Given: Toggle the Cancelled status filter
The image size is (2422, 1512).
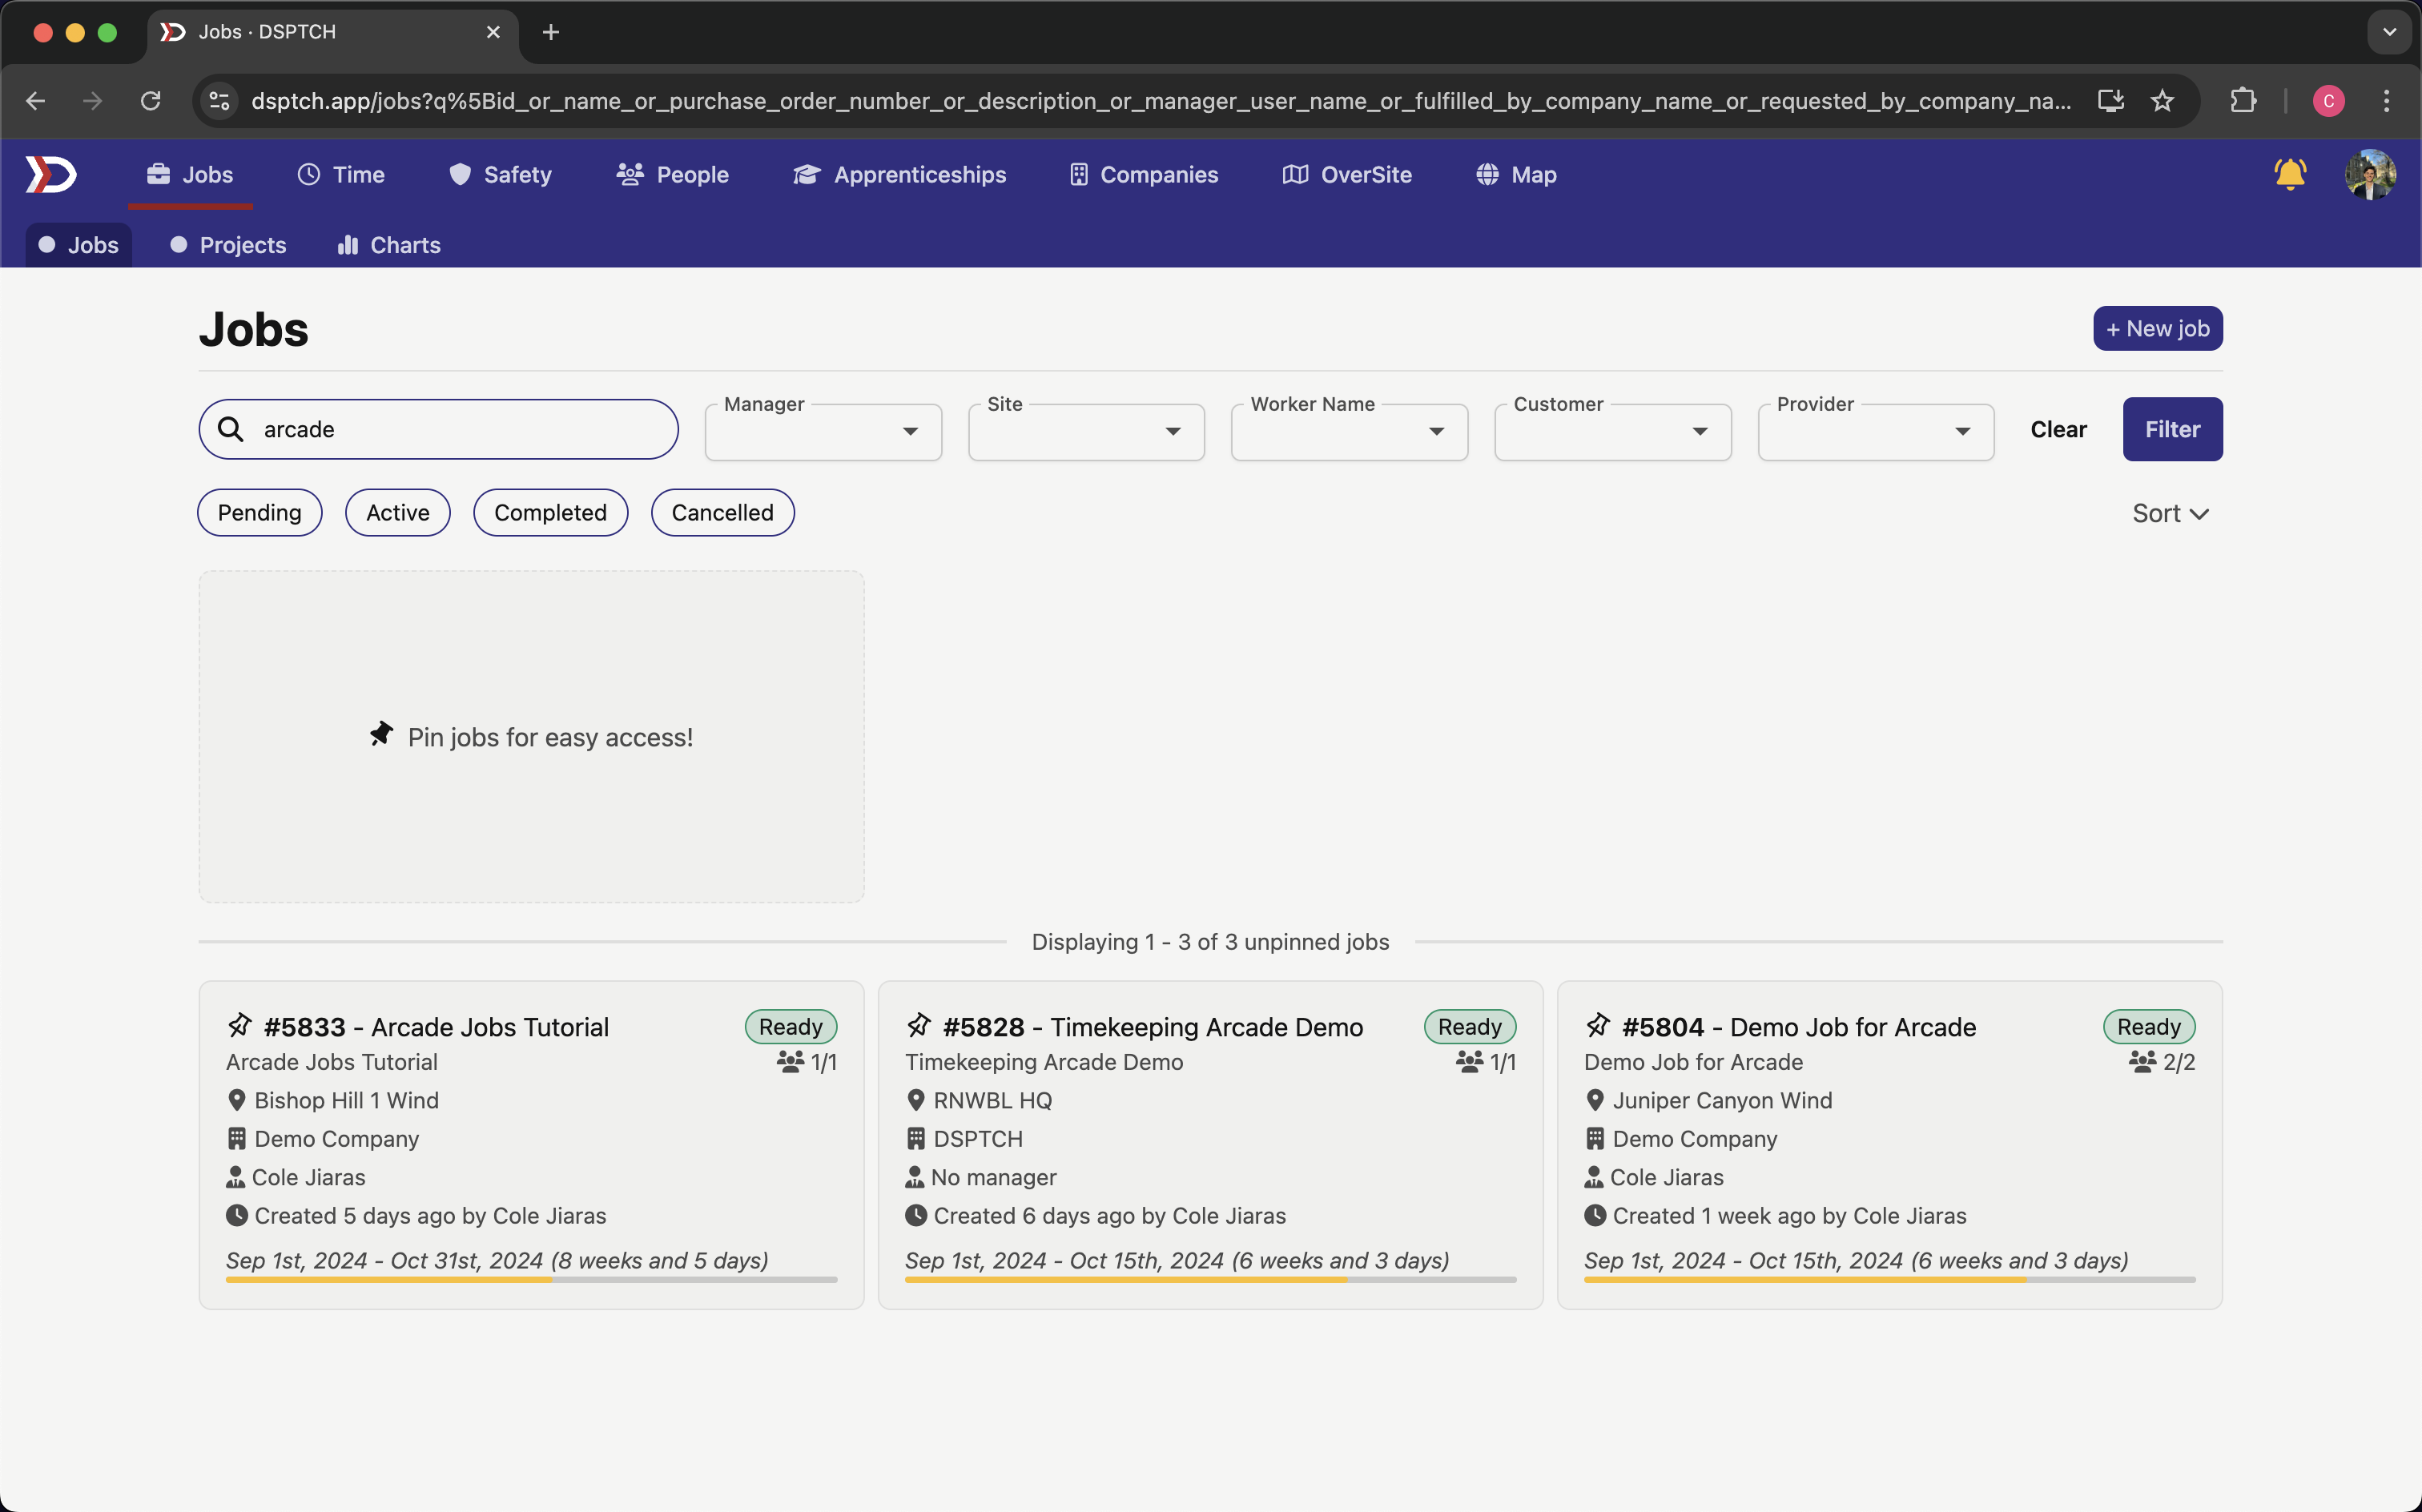Looking at the screenshot, I should point(722,513).
